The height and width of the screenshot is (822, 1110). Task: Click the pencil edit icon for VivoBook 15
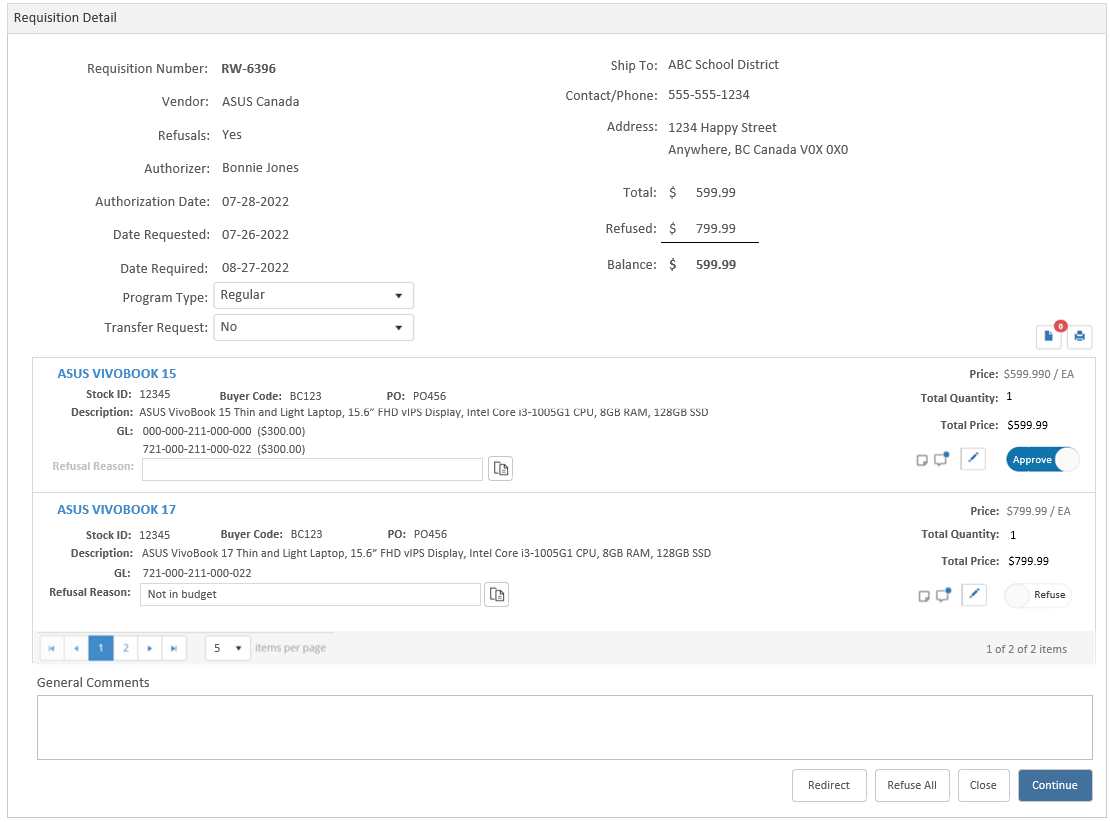click(973, 459)
